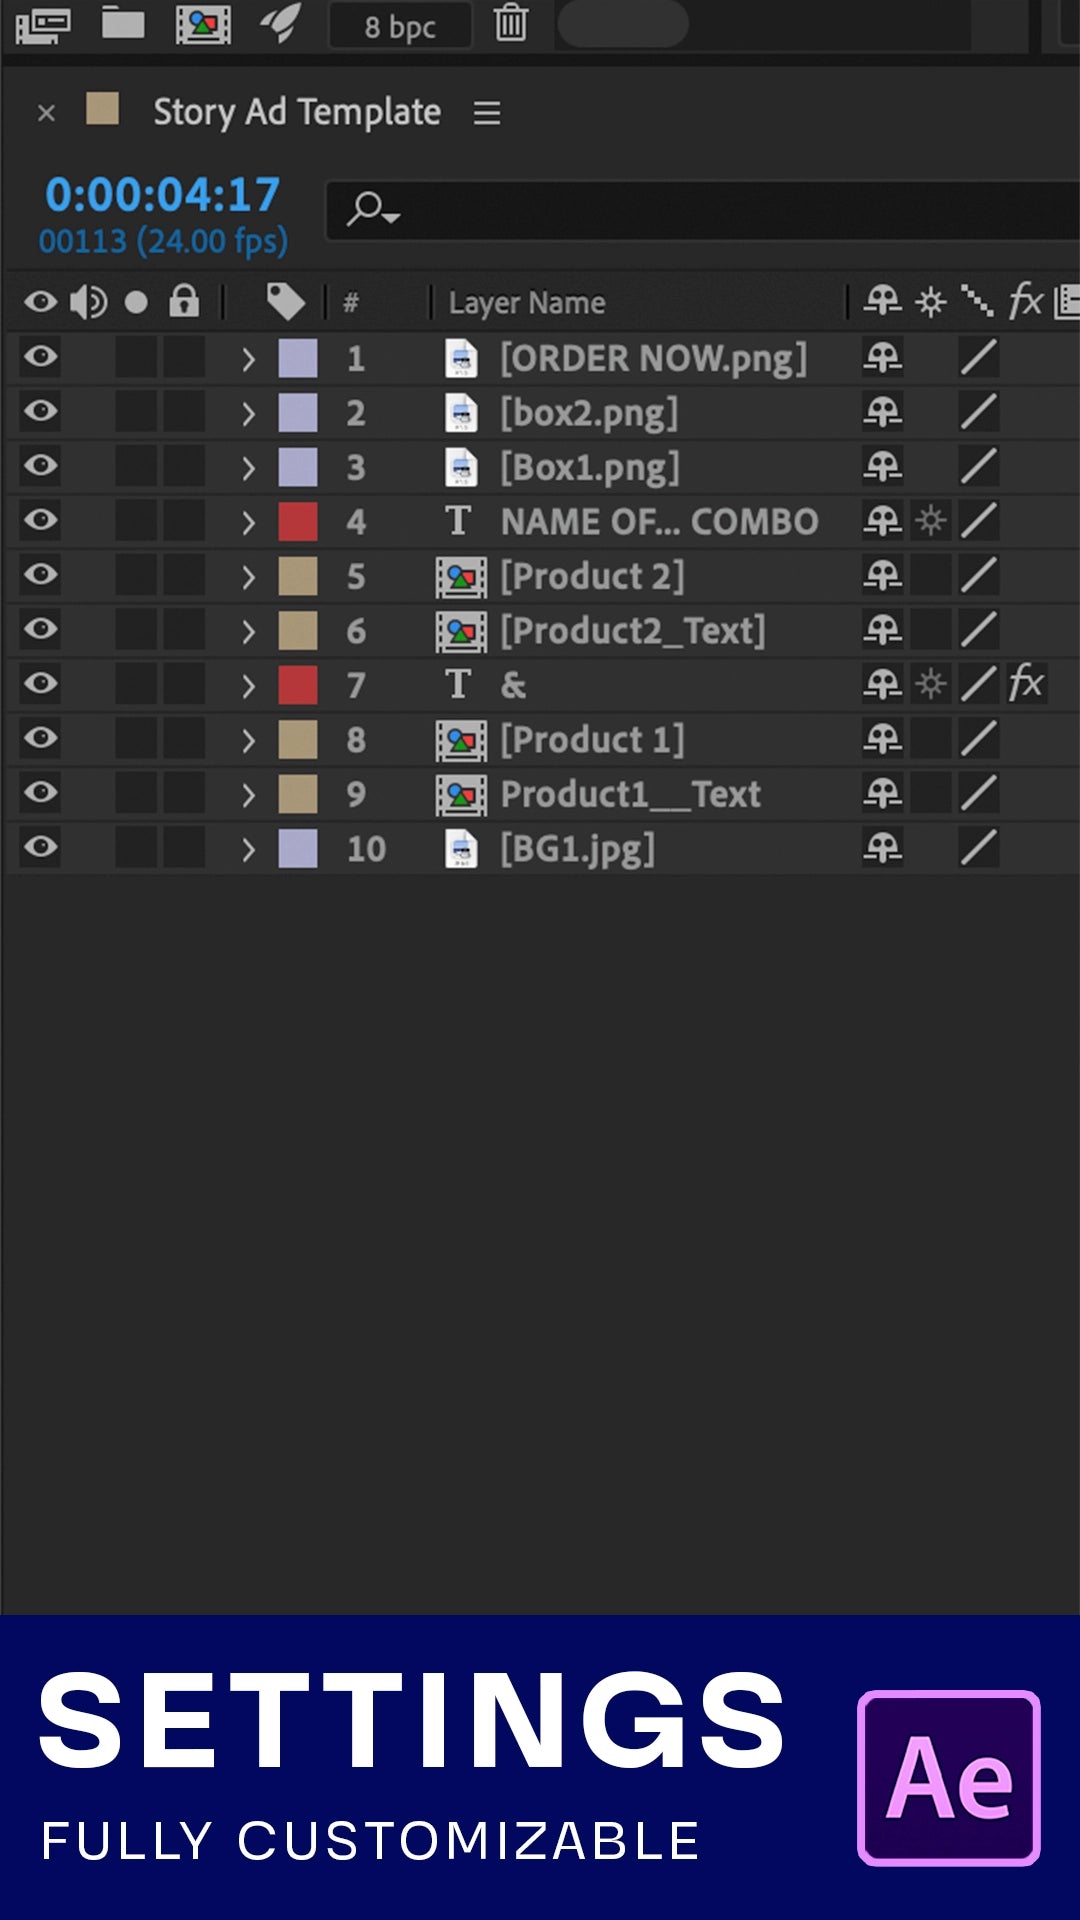Click the new composition icon
The width and height of the screenshot is (1080, 1920).
coord(203,24)
